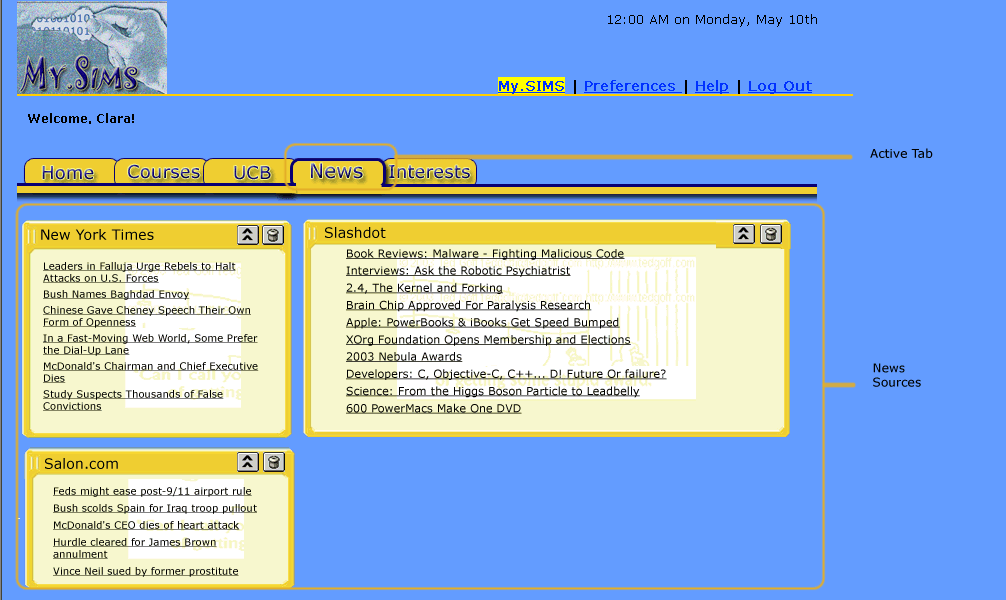
Task: Open 'McDonald's Chairman and Chief Executive Dies'
Action: [x=150, y=372]
